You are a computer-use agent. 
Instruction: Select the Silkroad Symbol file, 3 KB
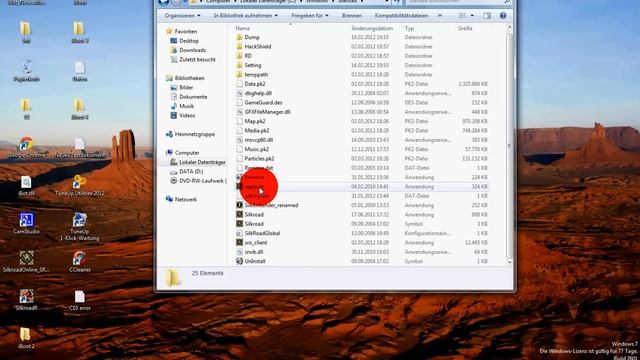tap(254, 224)
